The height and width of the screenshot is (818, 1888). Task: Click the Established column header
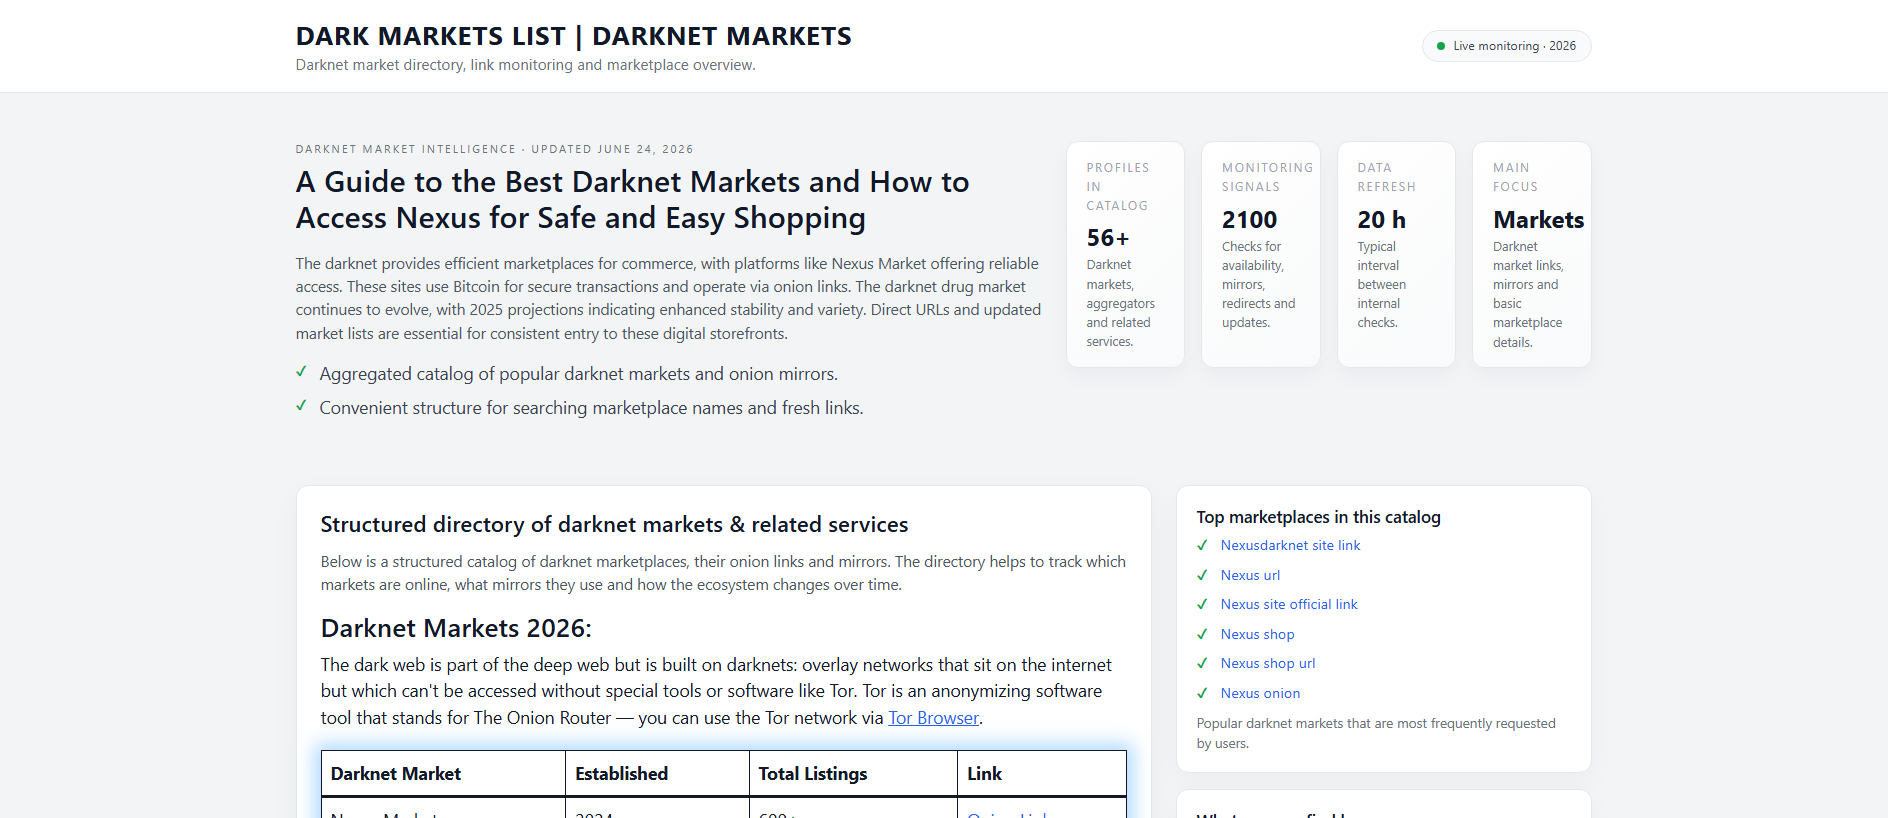pyautogui.click(x=657, y=774)
